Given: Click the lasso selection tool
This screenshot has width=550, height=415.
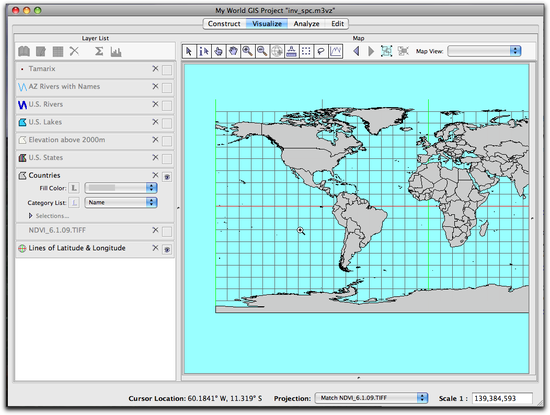Looking at the screenshot, I should click(321, 52).
